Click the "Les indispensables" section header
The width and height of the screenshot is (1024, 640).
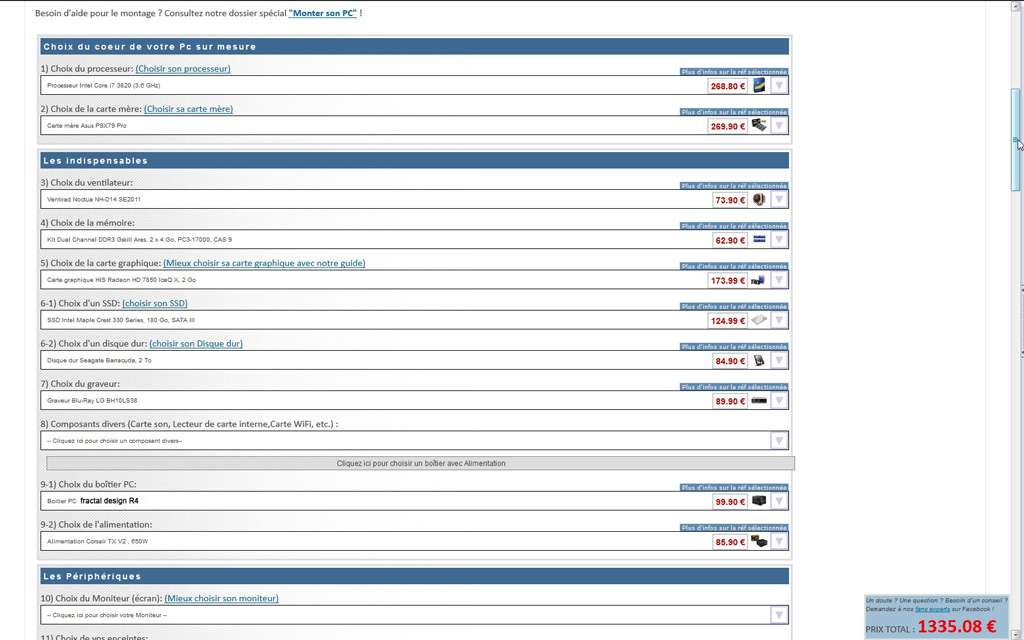pos(414,161)
